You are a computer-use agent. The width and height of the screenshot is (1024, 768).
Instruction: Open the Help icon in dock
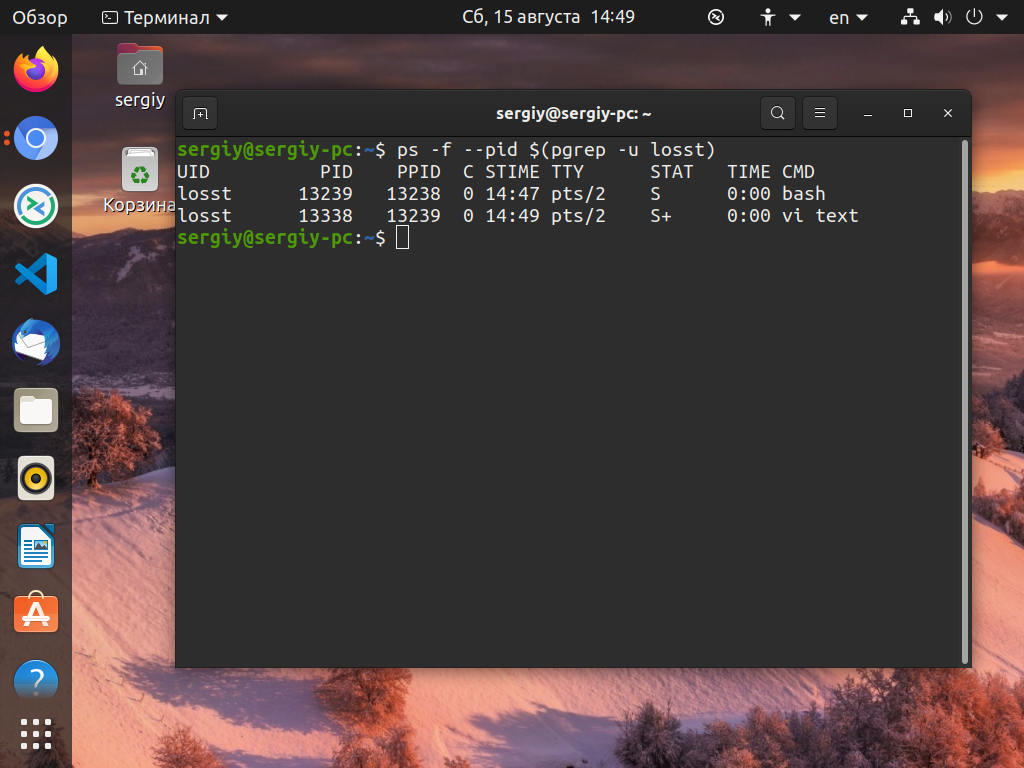point(36,680)
